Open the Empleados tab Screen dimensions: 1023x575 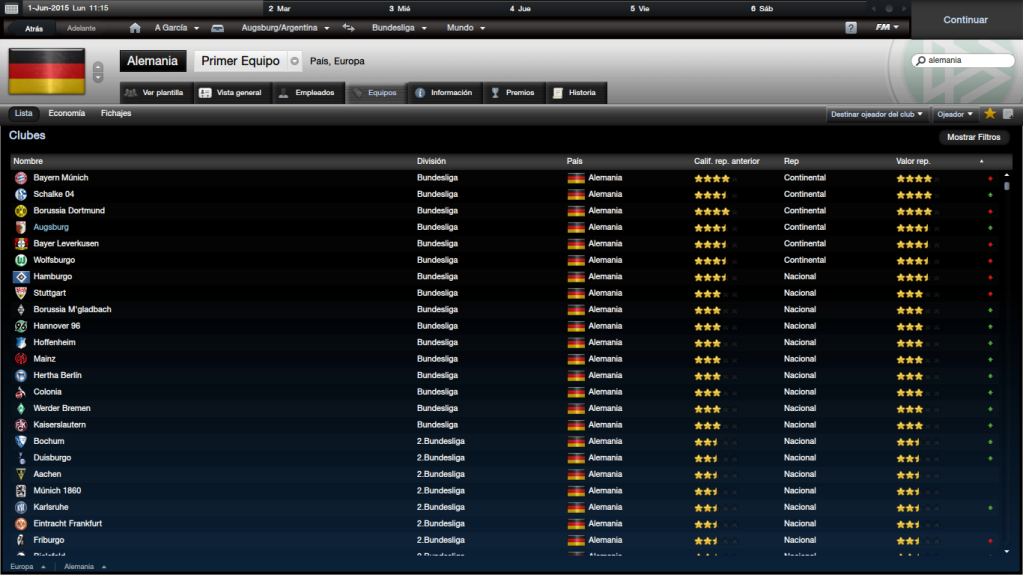pos(307,93)
